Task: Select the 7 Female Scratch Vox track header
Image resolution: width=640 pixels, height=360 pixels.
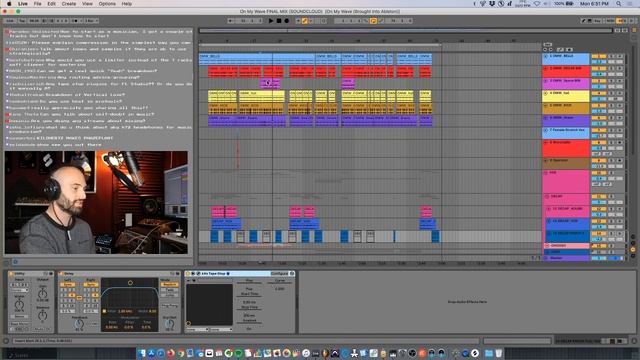Action: (566, 132)
